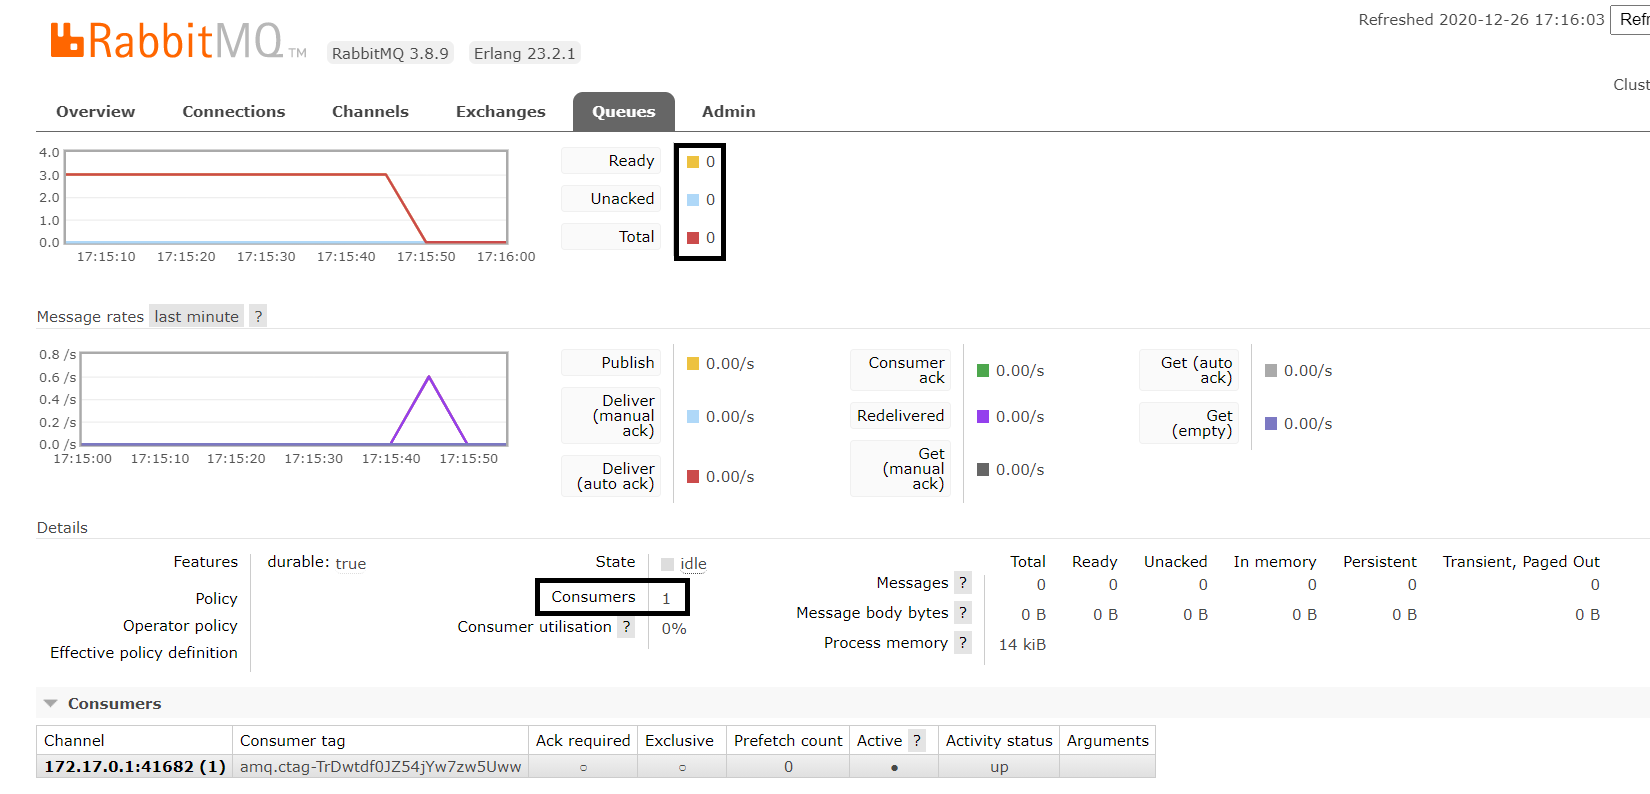1650x794 pixels.
Task: View the Exchanges tab
Action: click(500, 111)
